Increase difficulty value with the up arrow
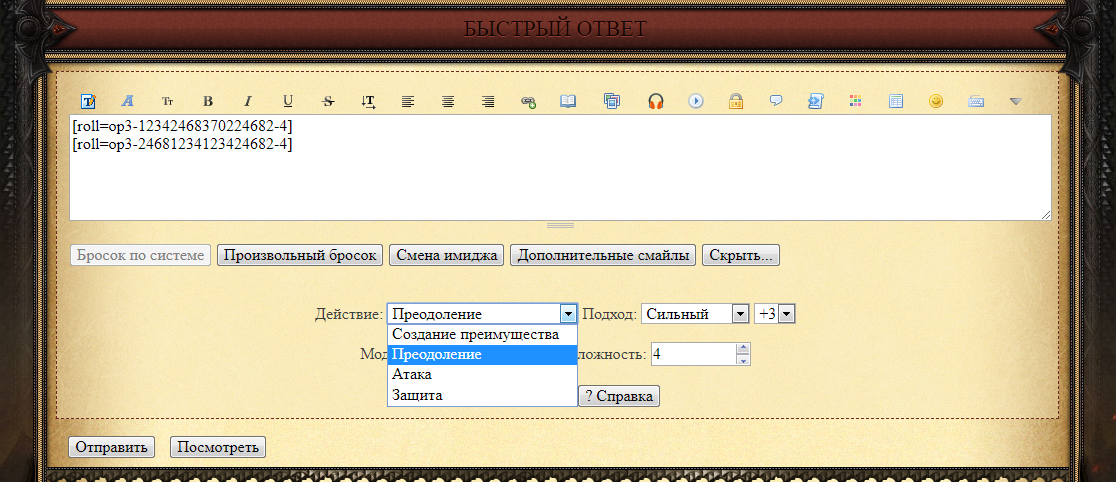This screenshot has width=1116, height=482. click(742, 348)
